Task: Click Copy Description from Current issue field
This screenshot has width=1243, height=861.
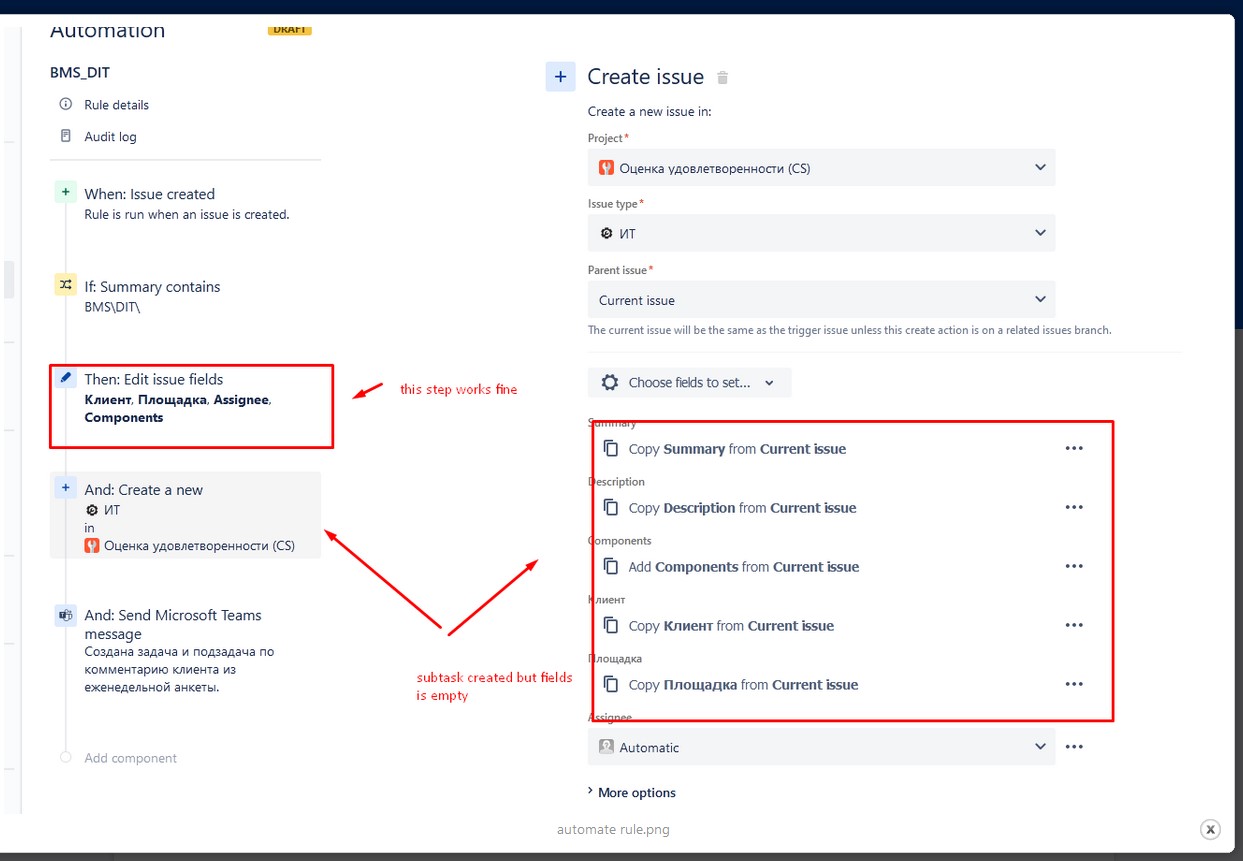Action: pos(742,508)
